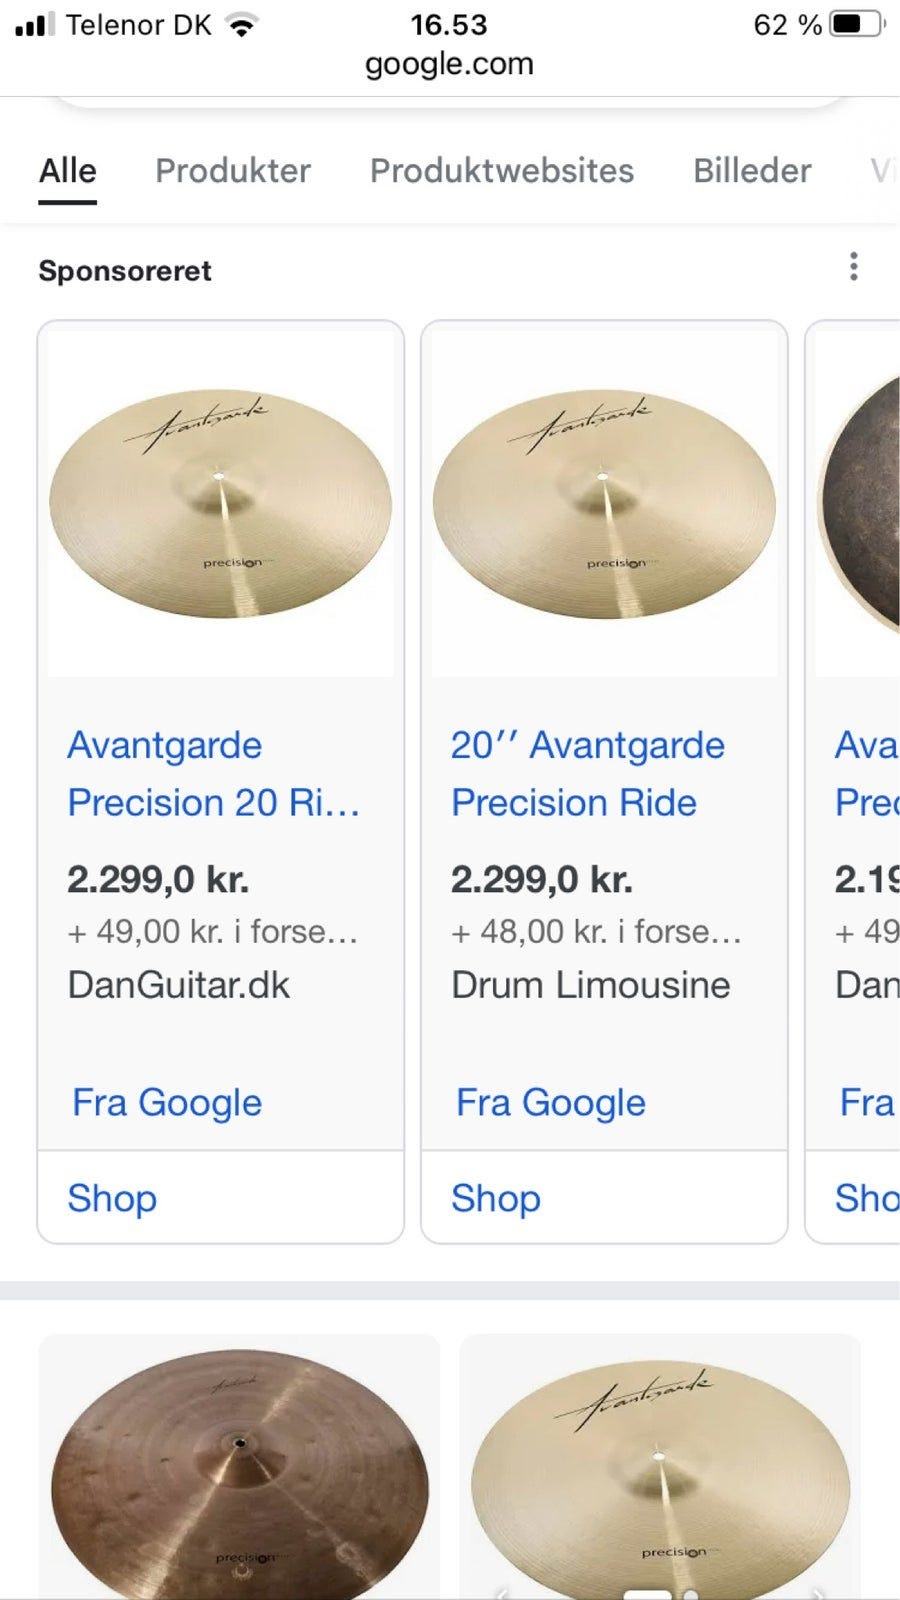Tap Fra Google on the Drum Limousine card
This screenshot has height=1600, width=900.
pyautogui.click(x=551, y=1102)
